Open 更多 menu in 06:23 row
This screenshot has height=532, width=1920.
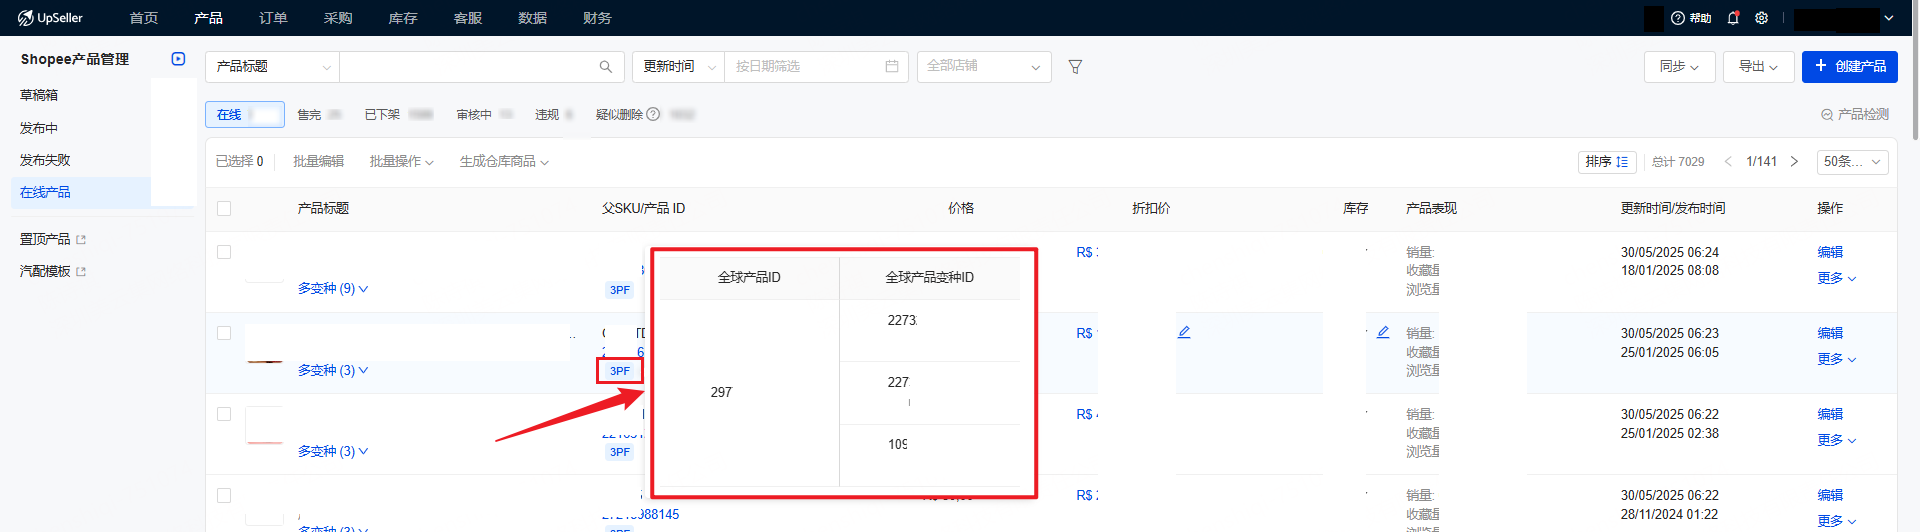point(1836,359)
